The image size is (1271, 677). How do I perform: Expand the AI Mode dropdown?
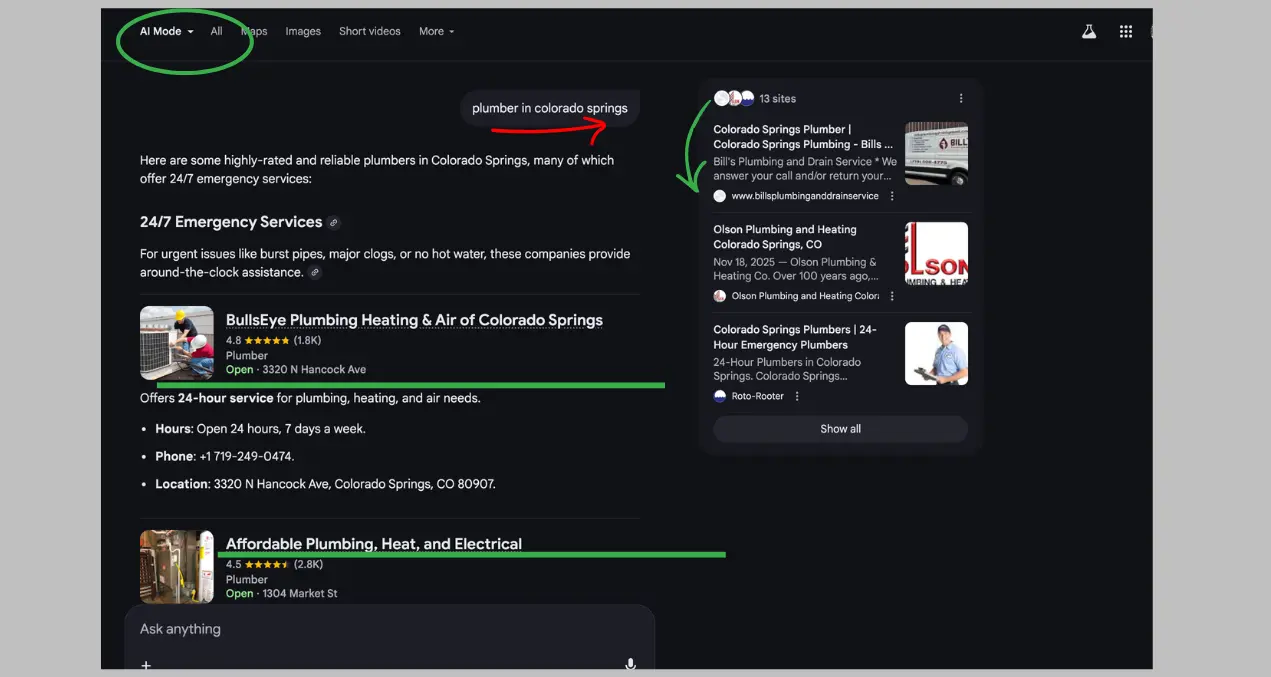166,32
